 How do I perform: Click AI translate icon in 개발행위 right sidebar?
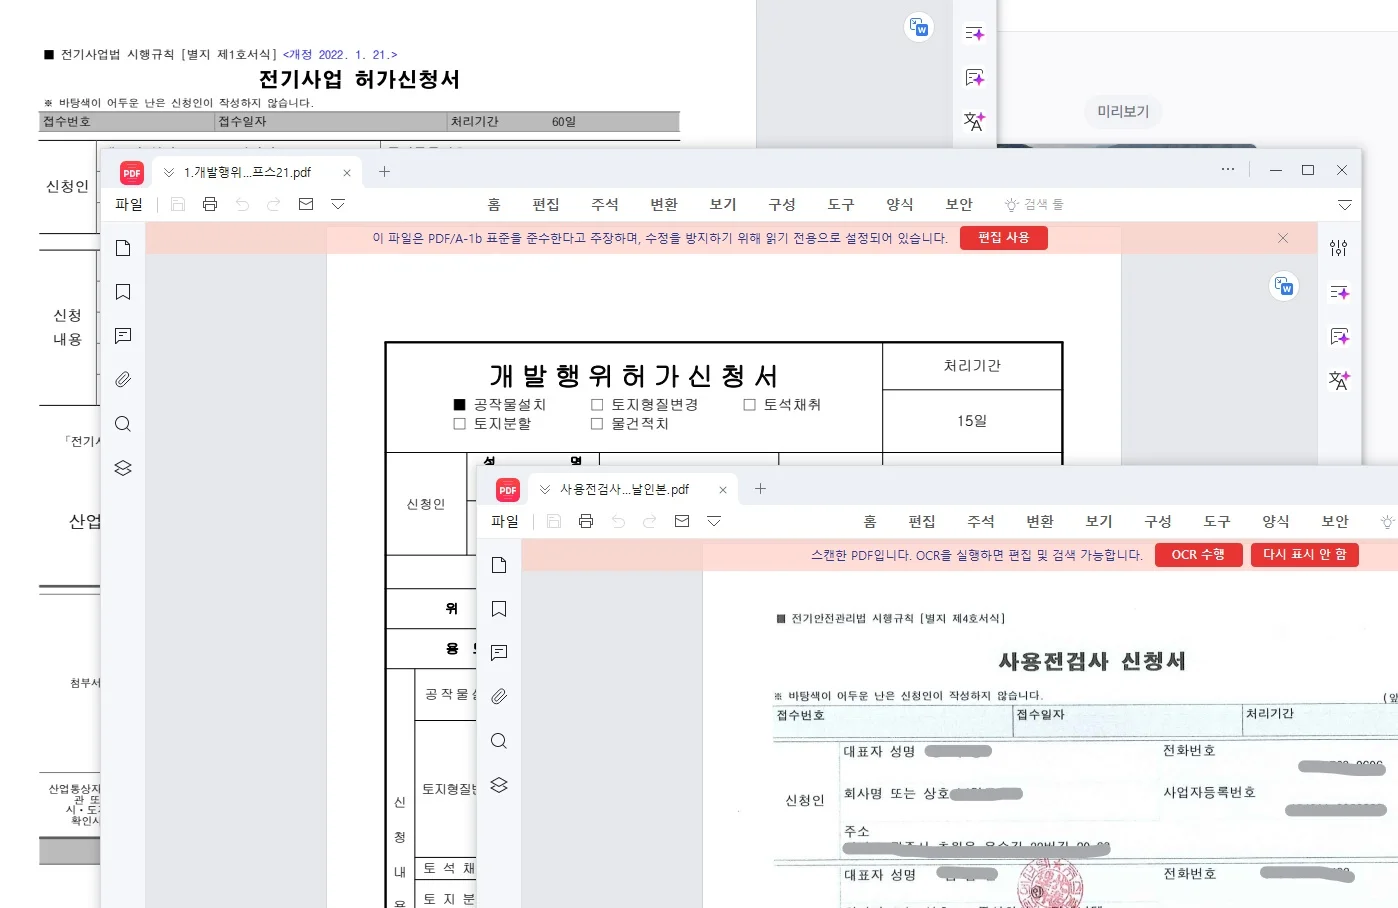tap(1339, 380)
